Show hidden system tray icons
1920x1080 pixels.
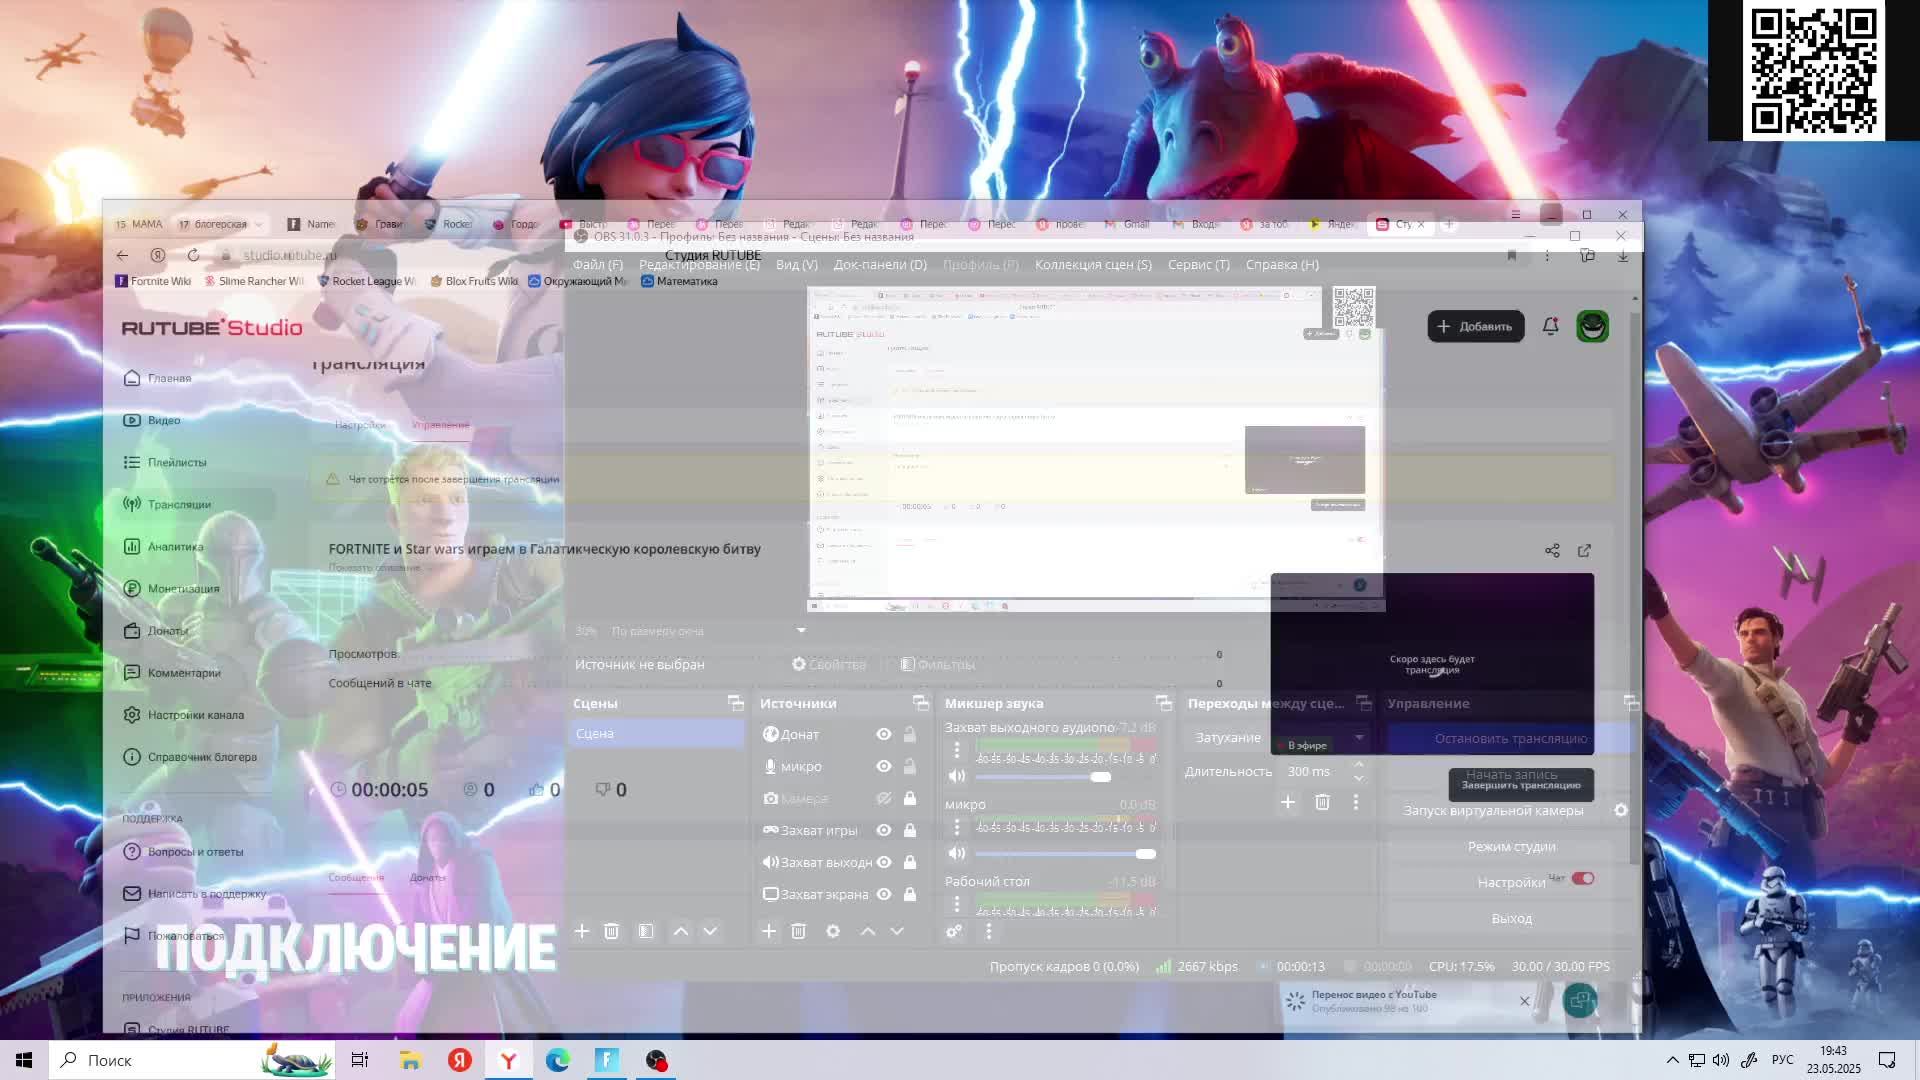click(1672, 1060)
